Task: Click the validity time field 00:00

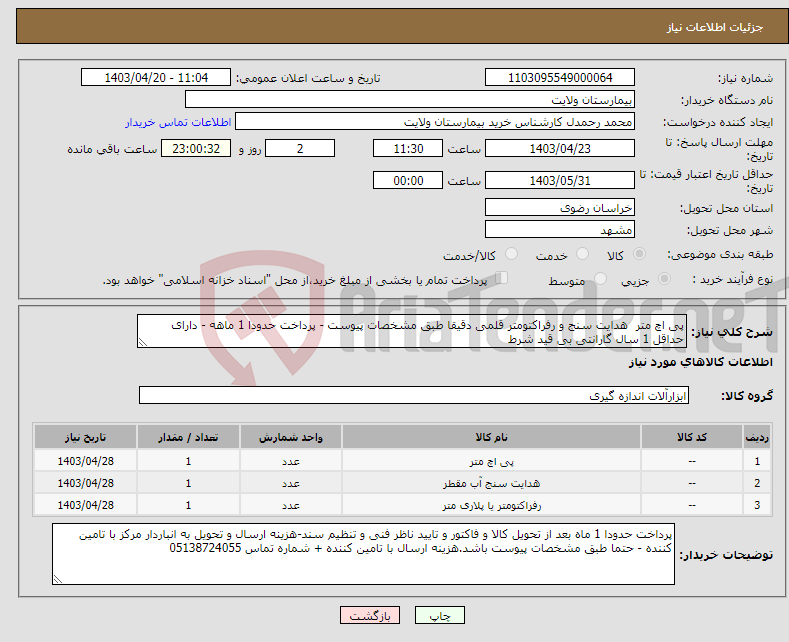Action: click(x=408, y=180)
